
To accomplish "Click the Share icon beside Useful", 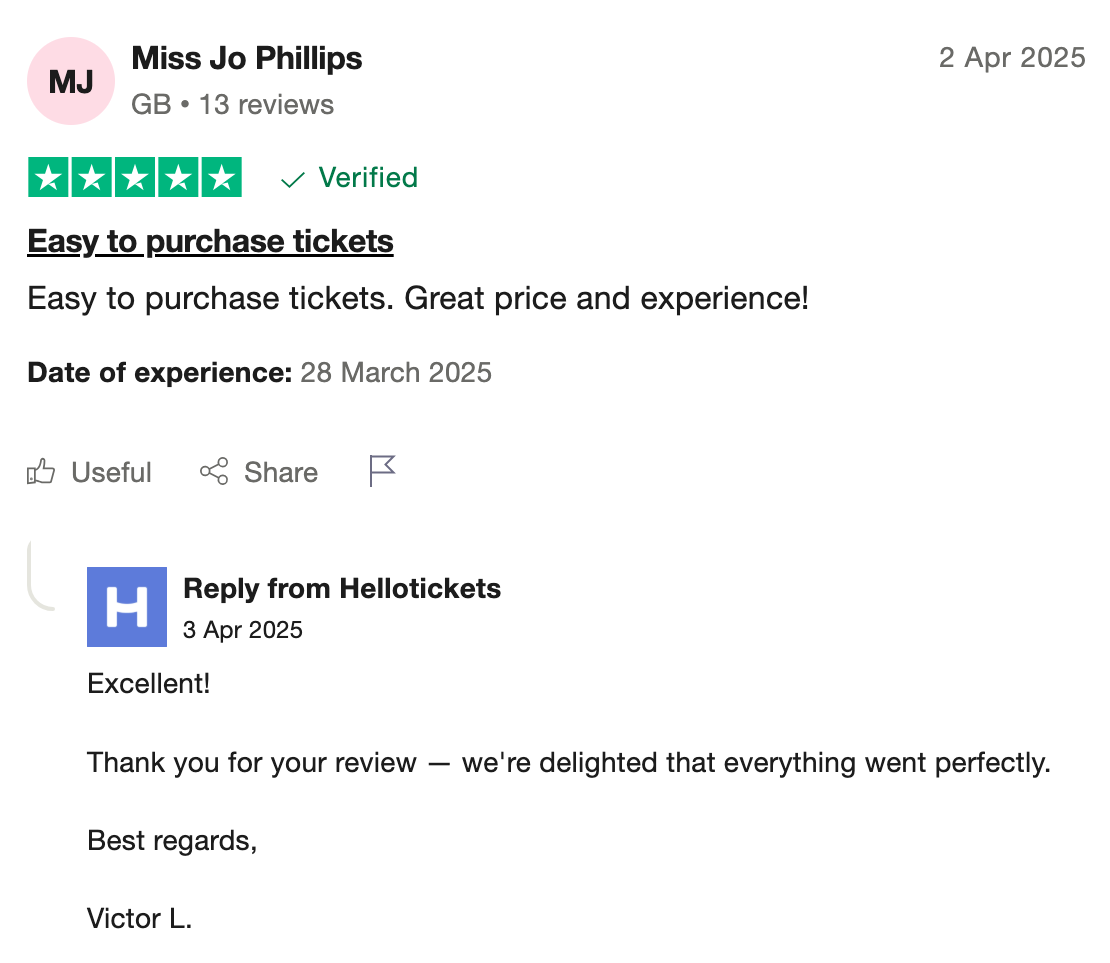I will [213, 470].
